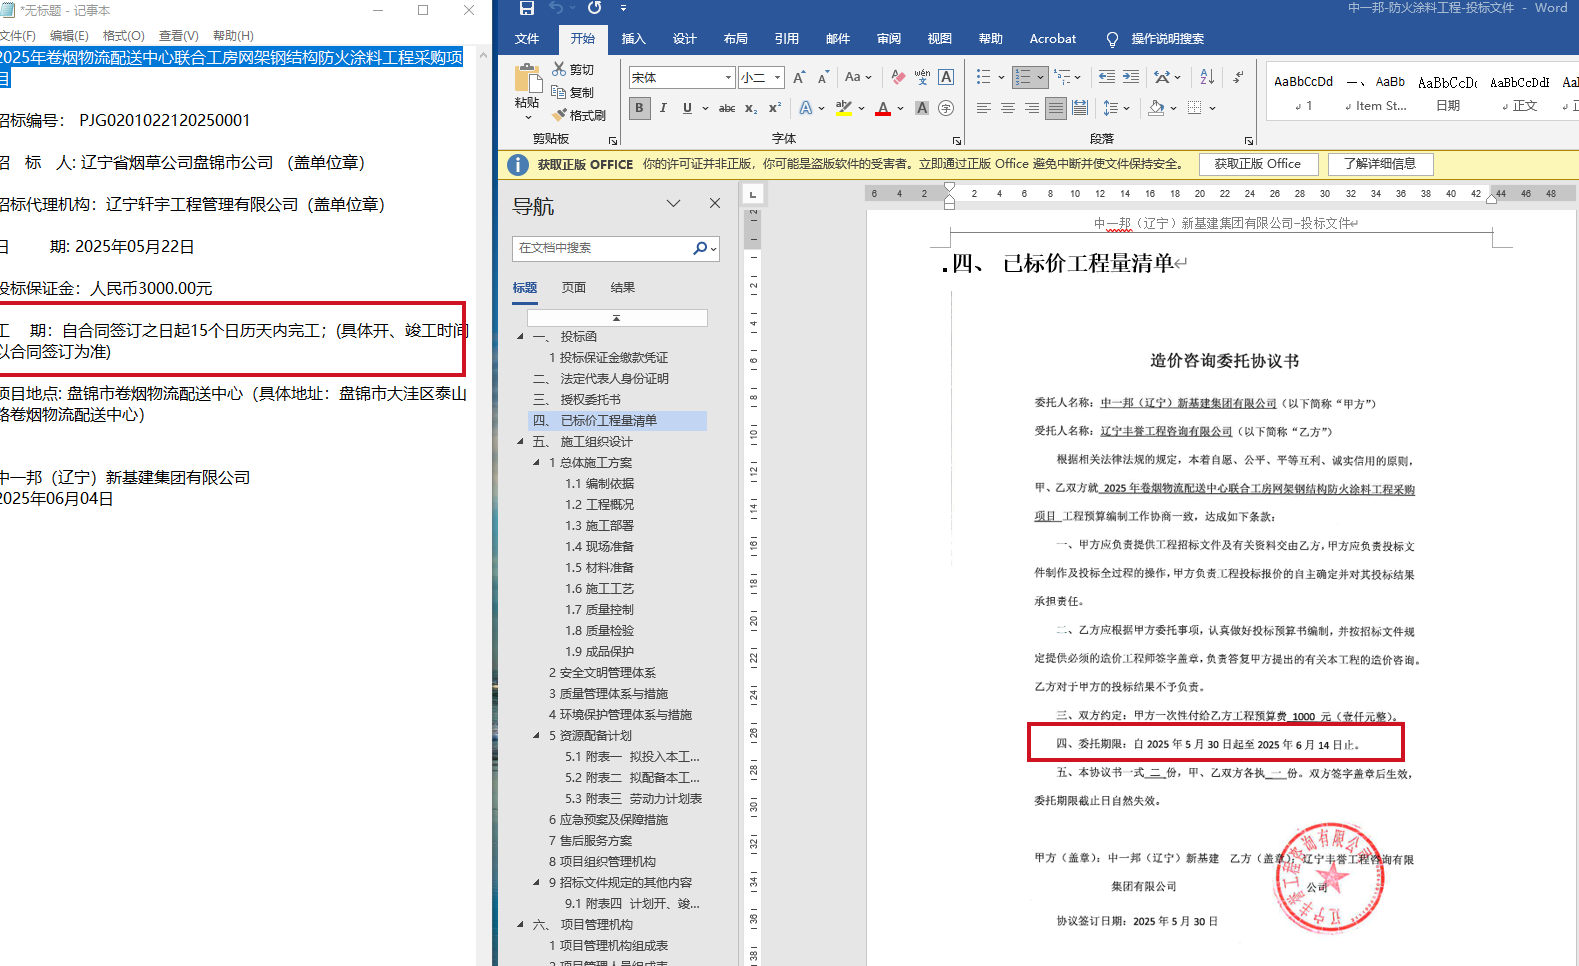
Task: Open the bullet list dropdown arrow
Action: coord(1001,77)
